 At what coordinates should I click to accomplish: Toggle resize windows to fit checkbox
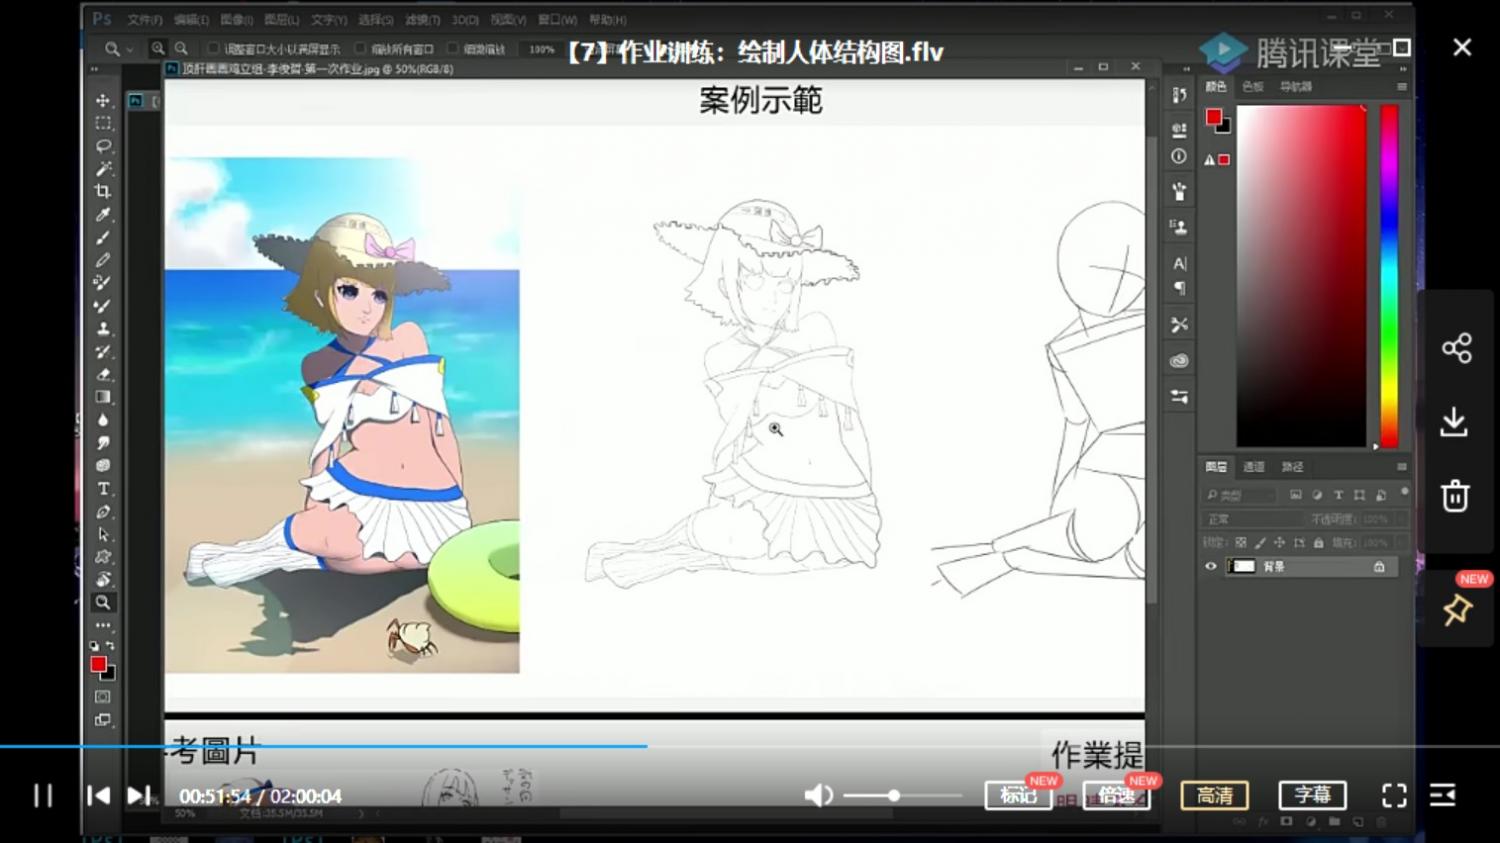(213, 48)
